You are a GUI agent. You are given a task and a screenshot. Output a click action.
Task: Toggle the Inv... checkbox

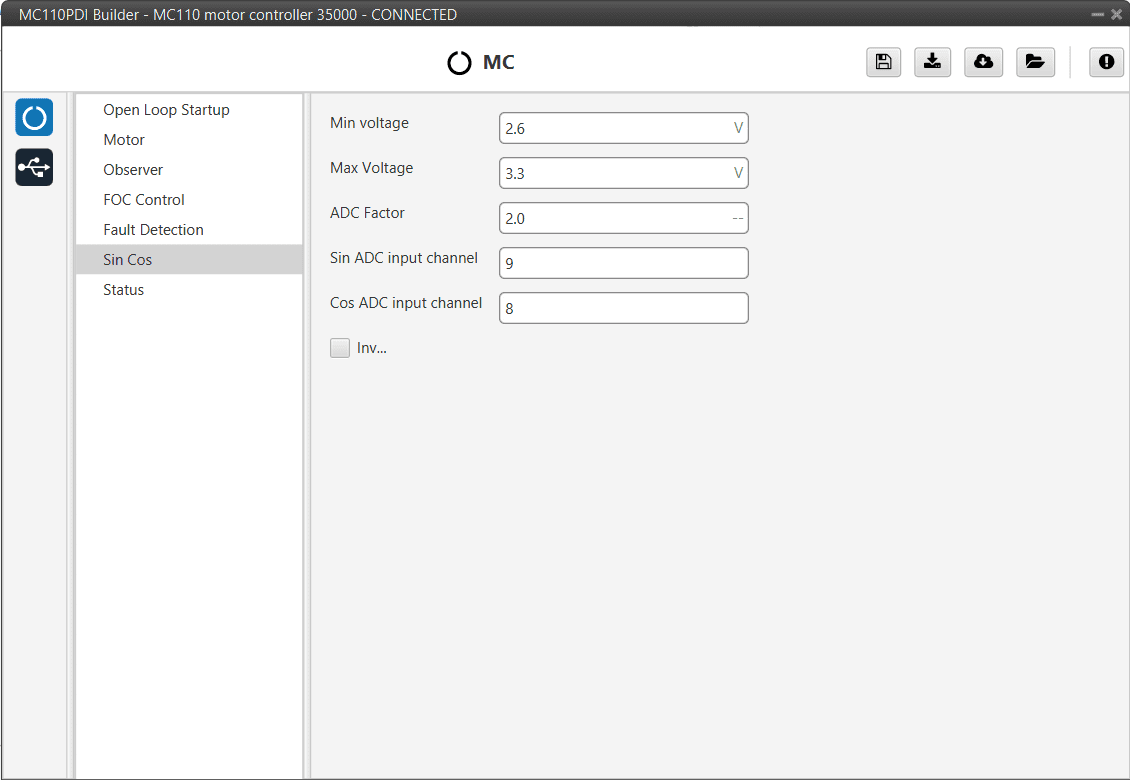(x=339, y=348)
